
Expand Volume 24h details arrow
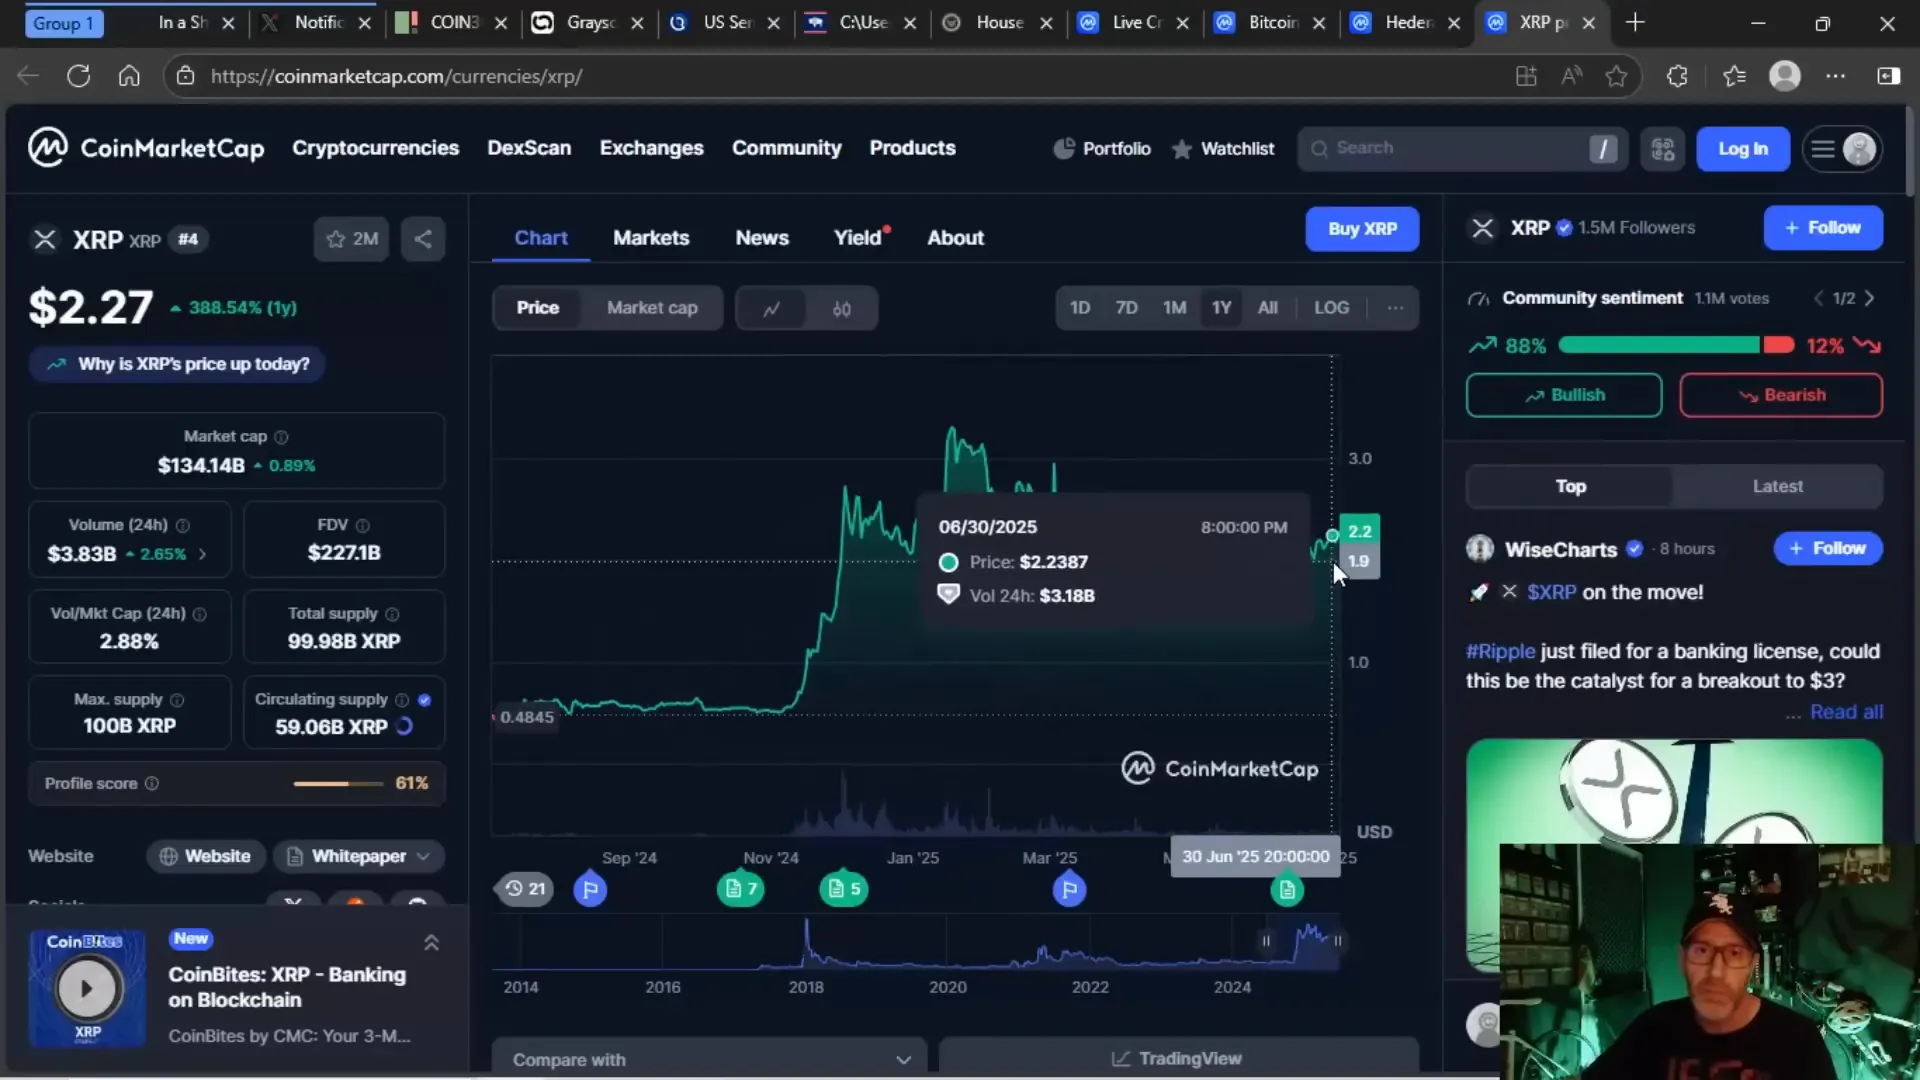point(202,554)
